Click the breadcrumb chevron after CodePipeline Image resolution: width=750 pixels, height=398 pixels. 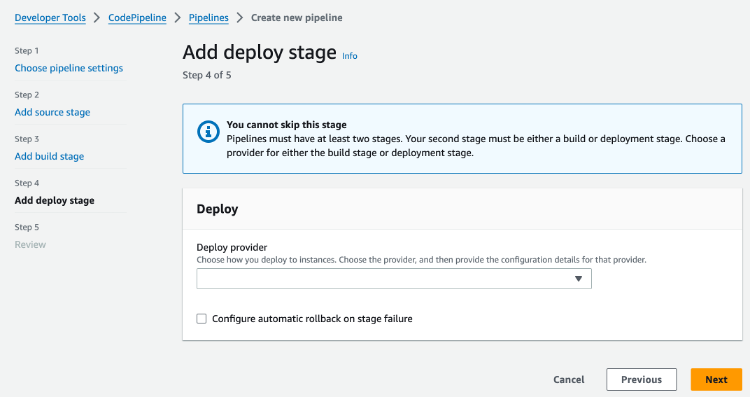click(177, 18)
